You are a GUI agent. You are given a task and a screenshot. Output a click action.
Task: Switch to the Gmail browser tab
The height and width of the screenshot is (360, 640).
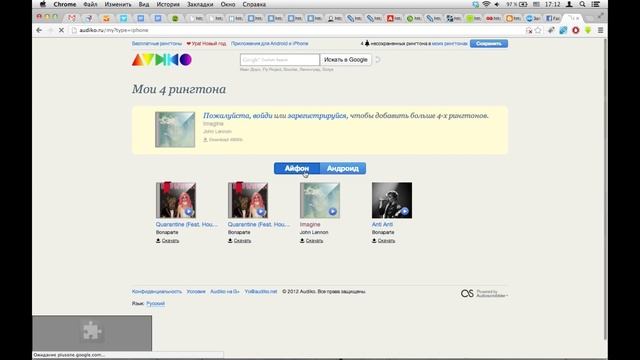click(72, 18)
